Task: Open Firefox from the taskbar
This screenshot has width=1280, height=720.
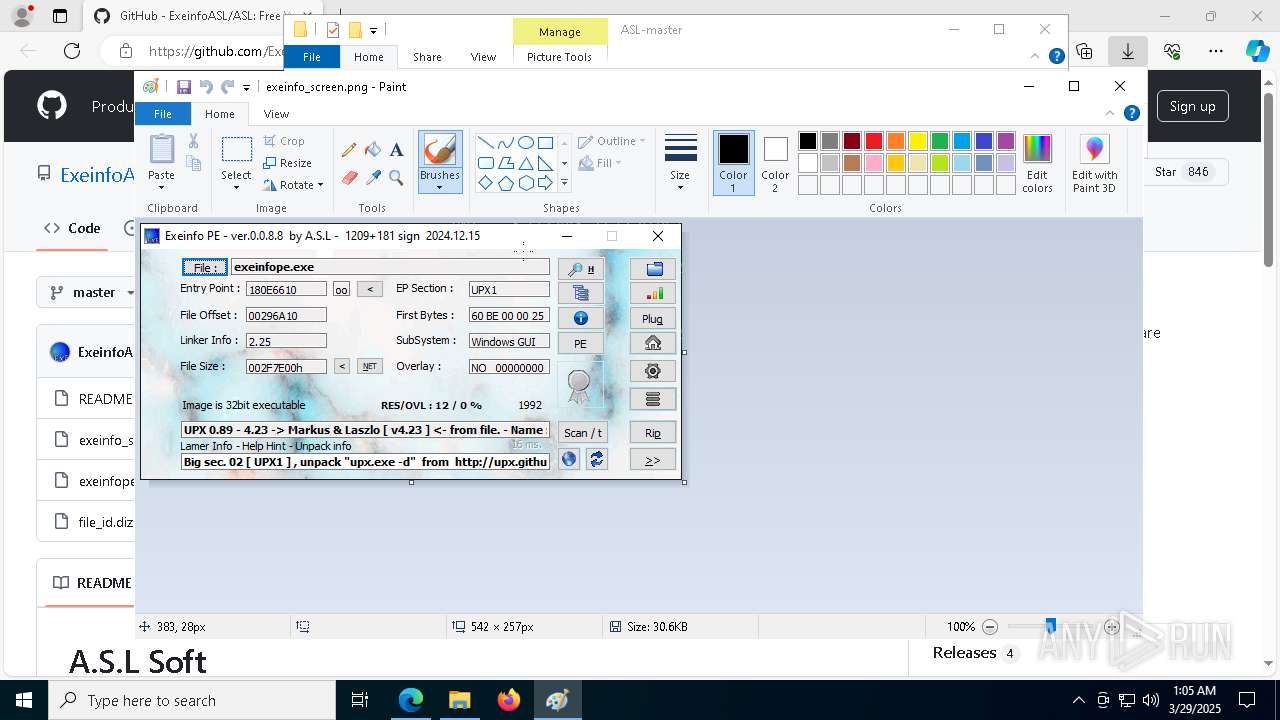Action: (508, 700)
